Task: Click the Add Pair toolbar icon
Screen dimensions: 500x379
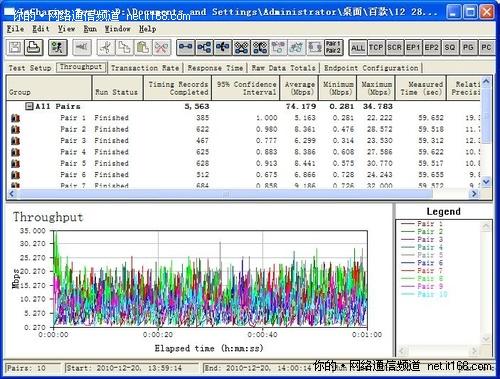Action: (x=186, y=48)
